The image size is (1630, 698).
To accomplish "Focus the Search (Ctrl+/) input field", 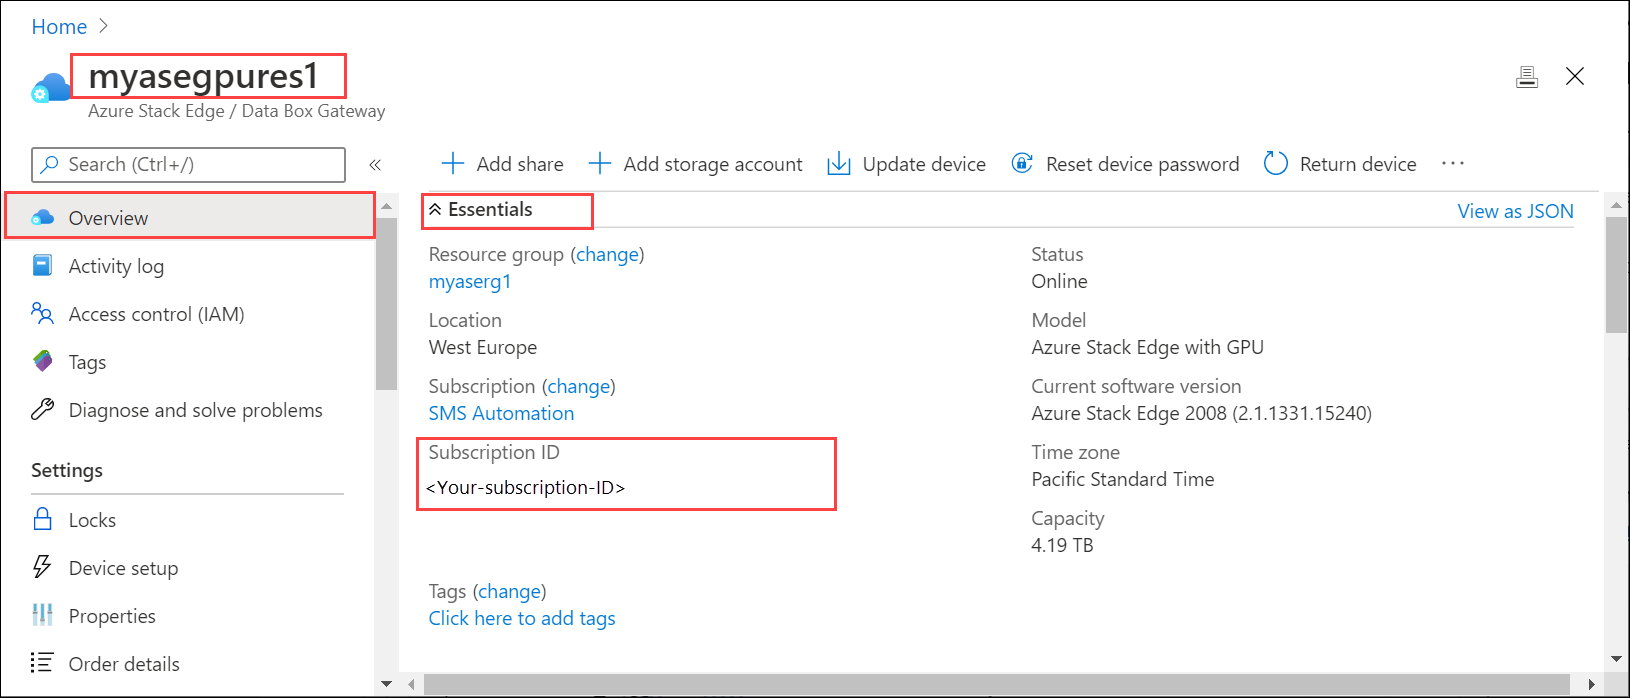I will tap(189, 165).
